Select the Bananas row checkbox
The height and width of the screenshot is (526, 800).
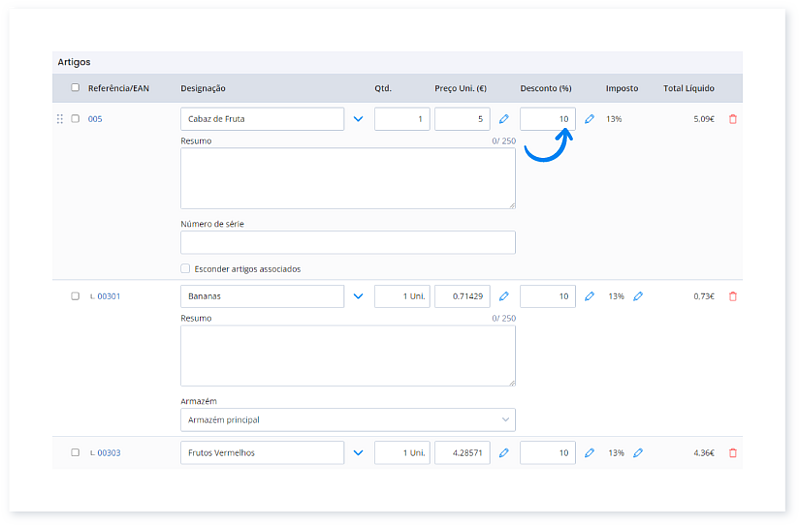pos(75,297)
